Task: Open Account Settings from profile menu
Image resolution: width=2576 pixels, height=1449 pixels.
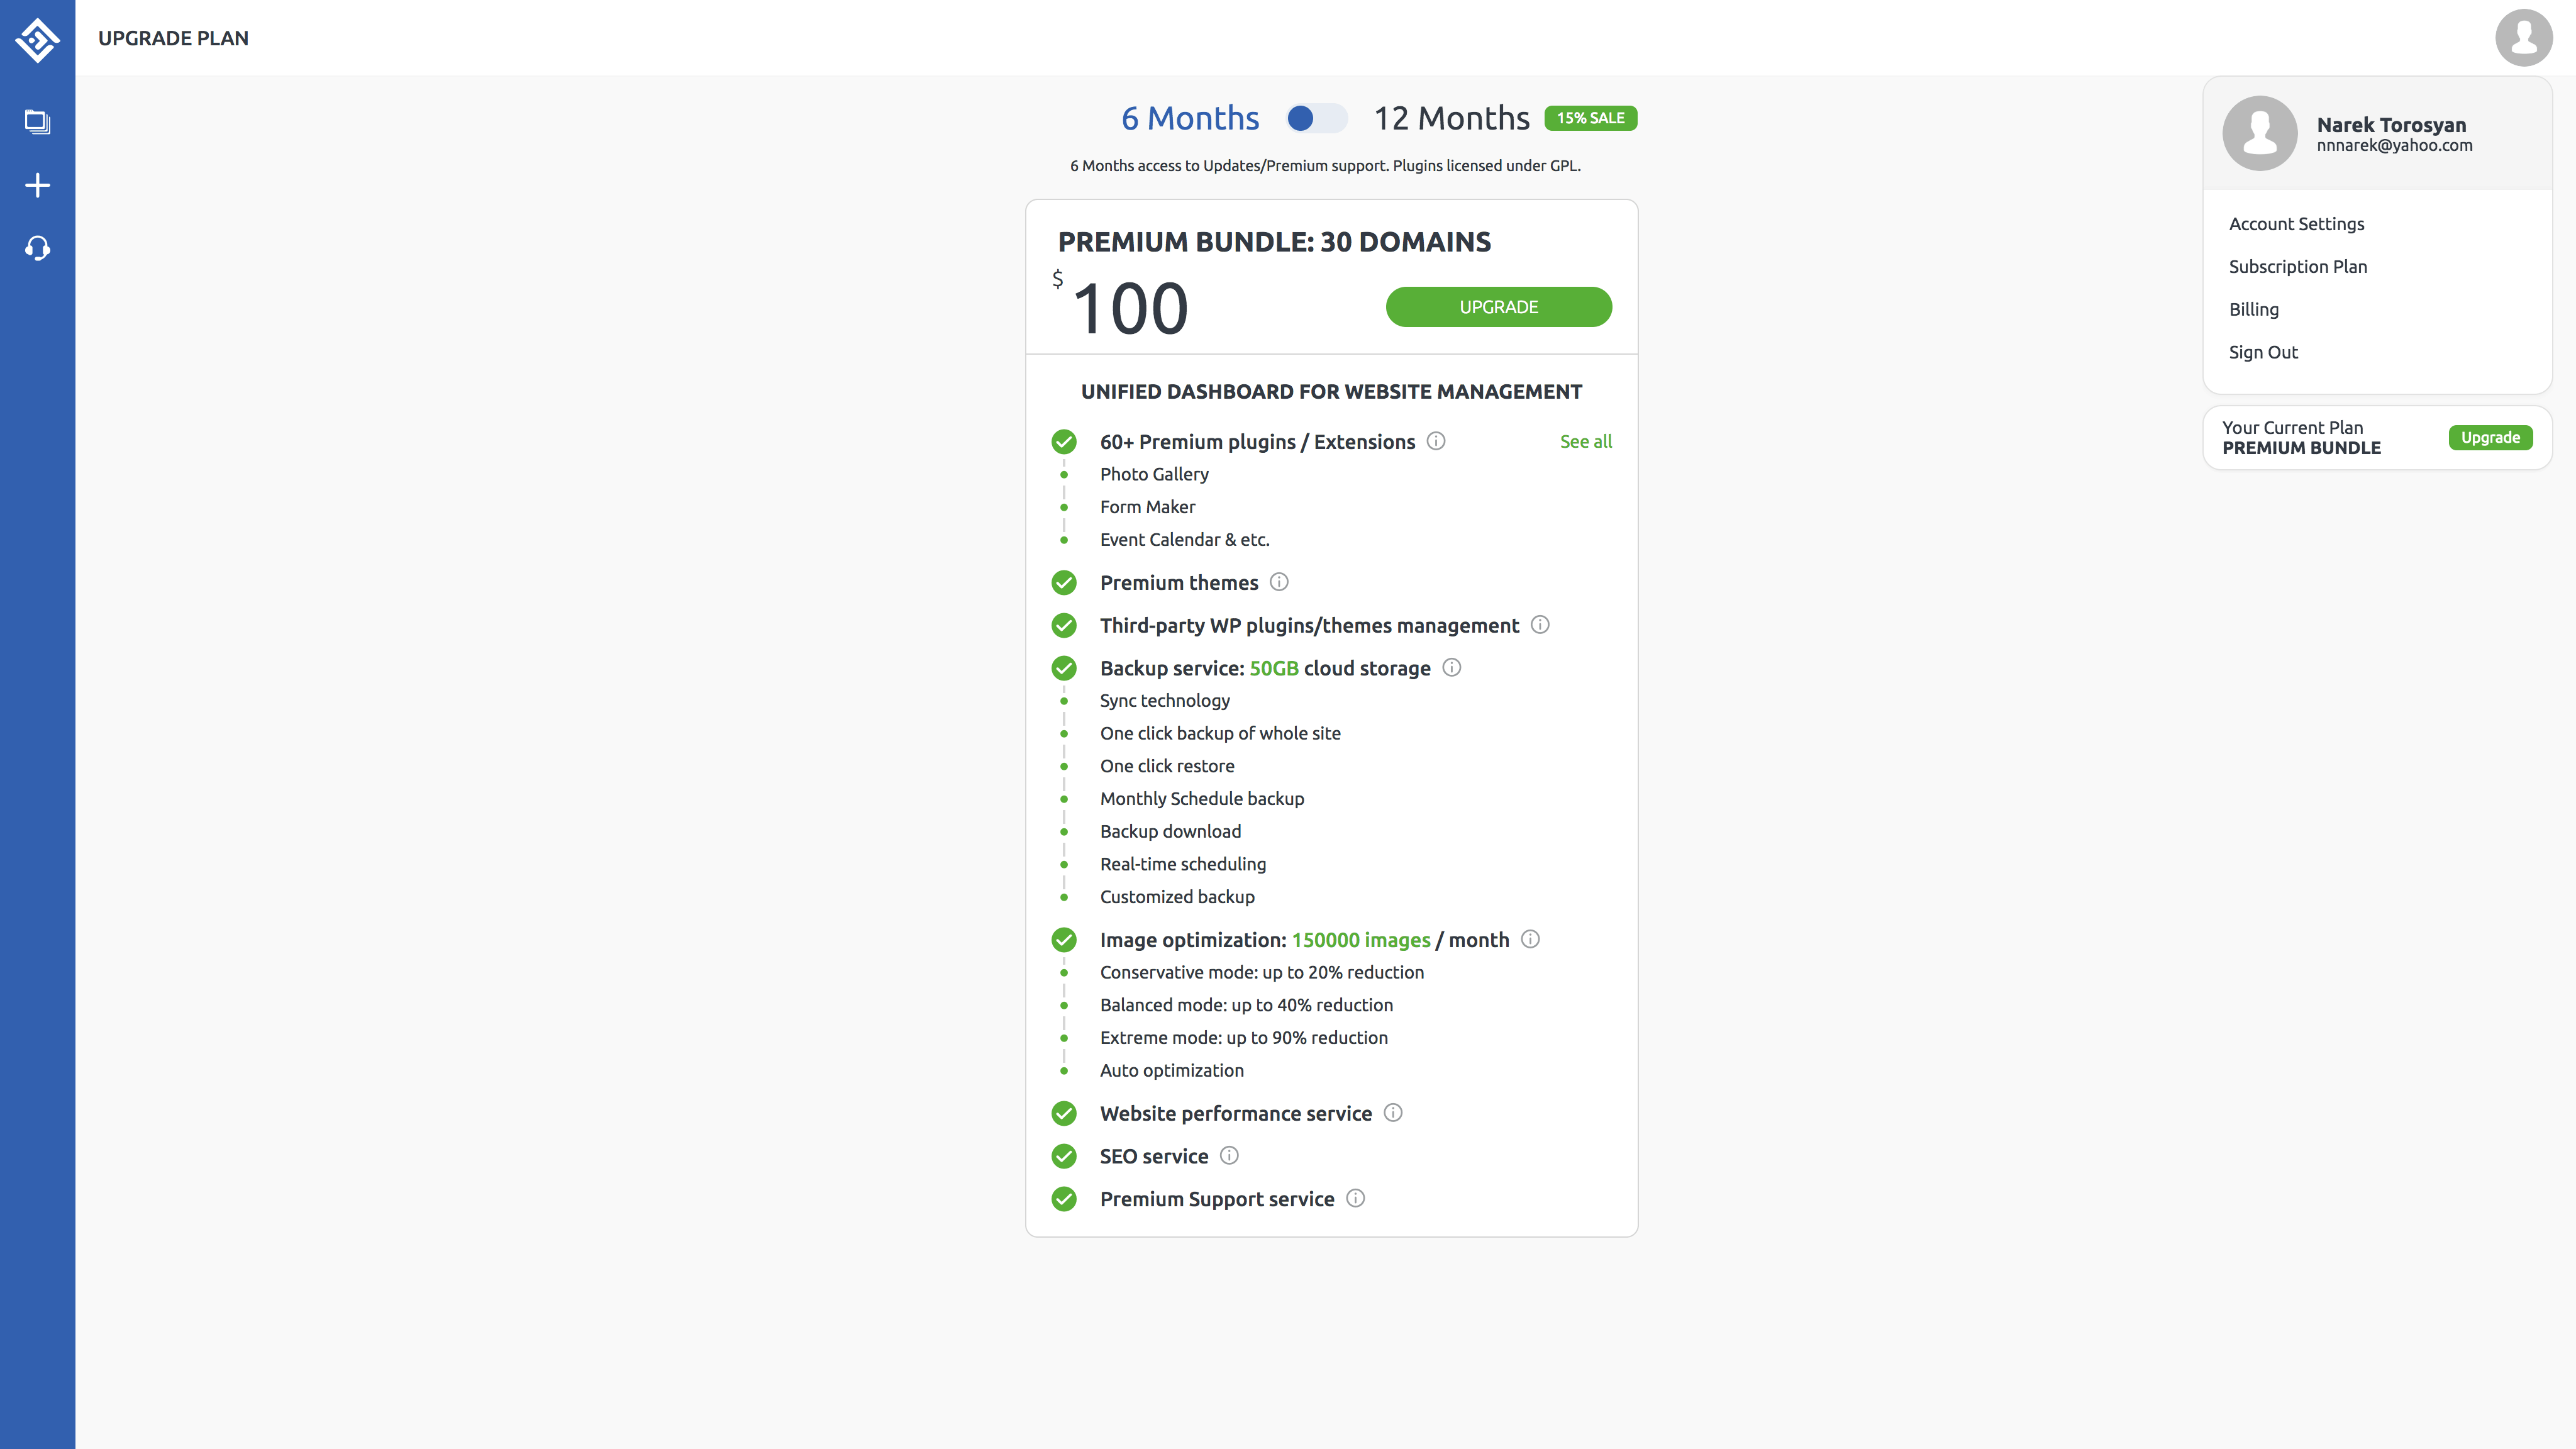Action: [x=2296, y=224]
